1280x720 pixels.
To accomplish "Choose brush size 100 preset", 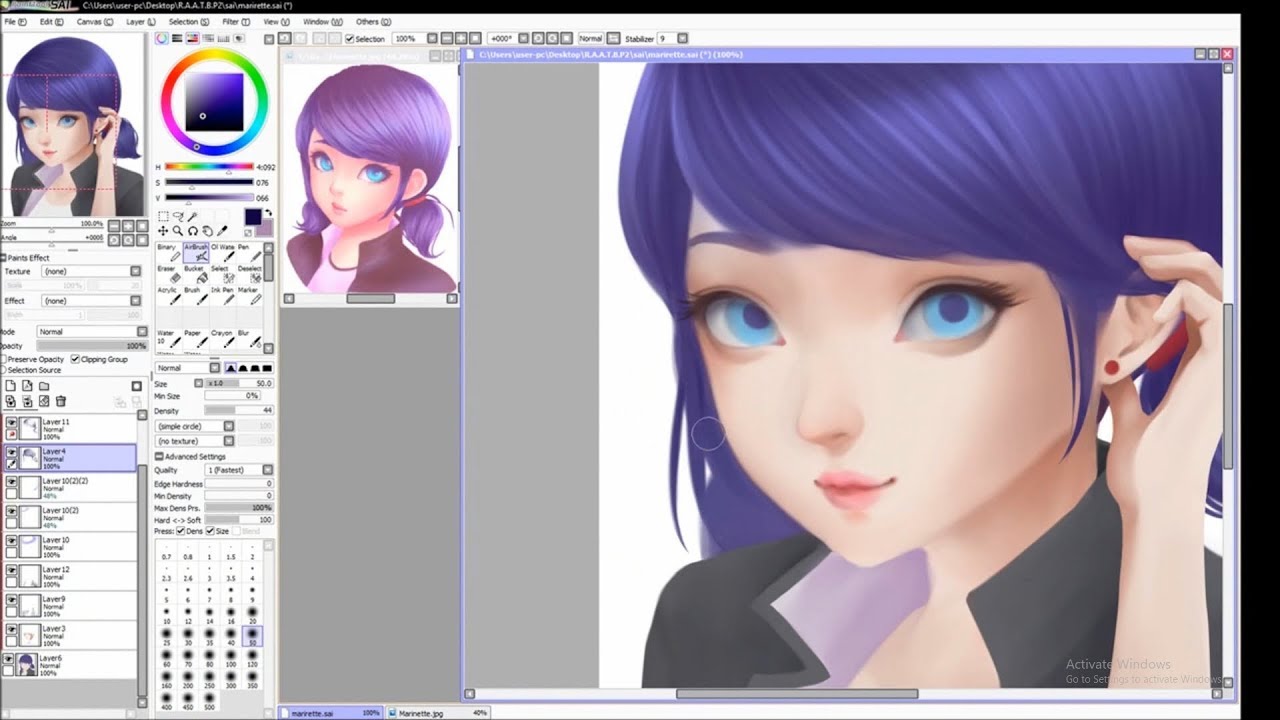I will 231,656.
